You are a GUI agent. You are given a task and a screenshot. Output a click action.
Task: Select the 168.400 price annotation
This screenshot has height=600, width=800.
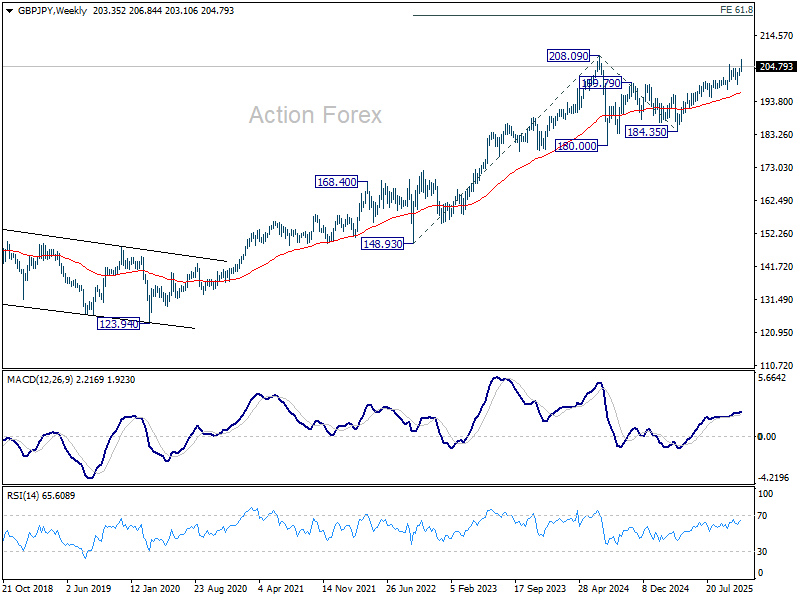click(x=337, y=182)
